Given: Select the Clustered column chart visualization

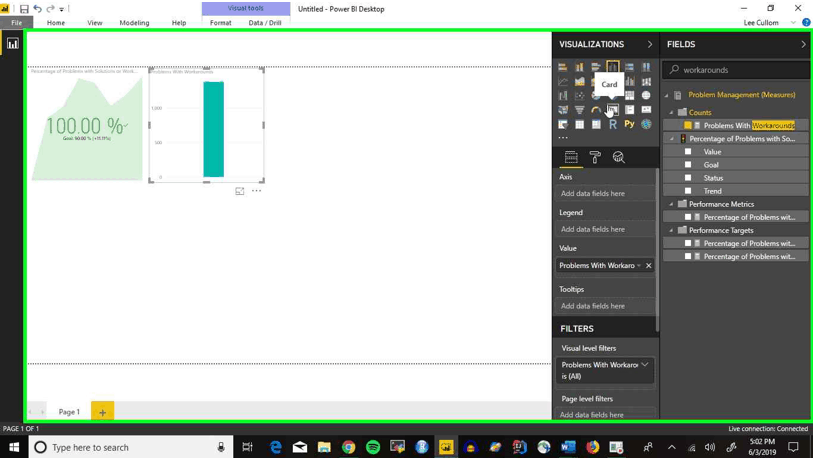Looking at the screenshot, I should point(613,67).
